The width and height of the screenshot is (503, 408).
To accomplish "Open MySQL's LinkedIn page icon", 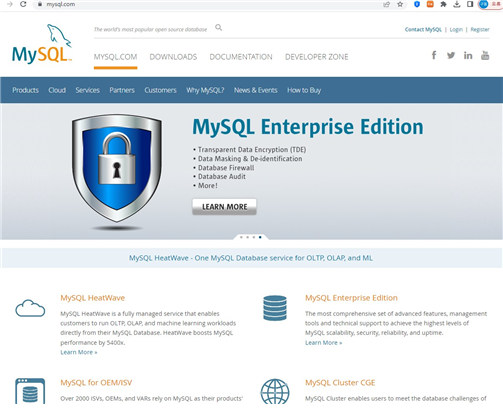I will tap(468, 55).
